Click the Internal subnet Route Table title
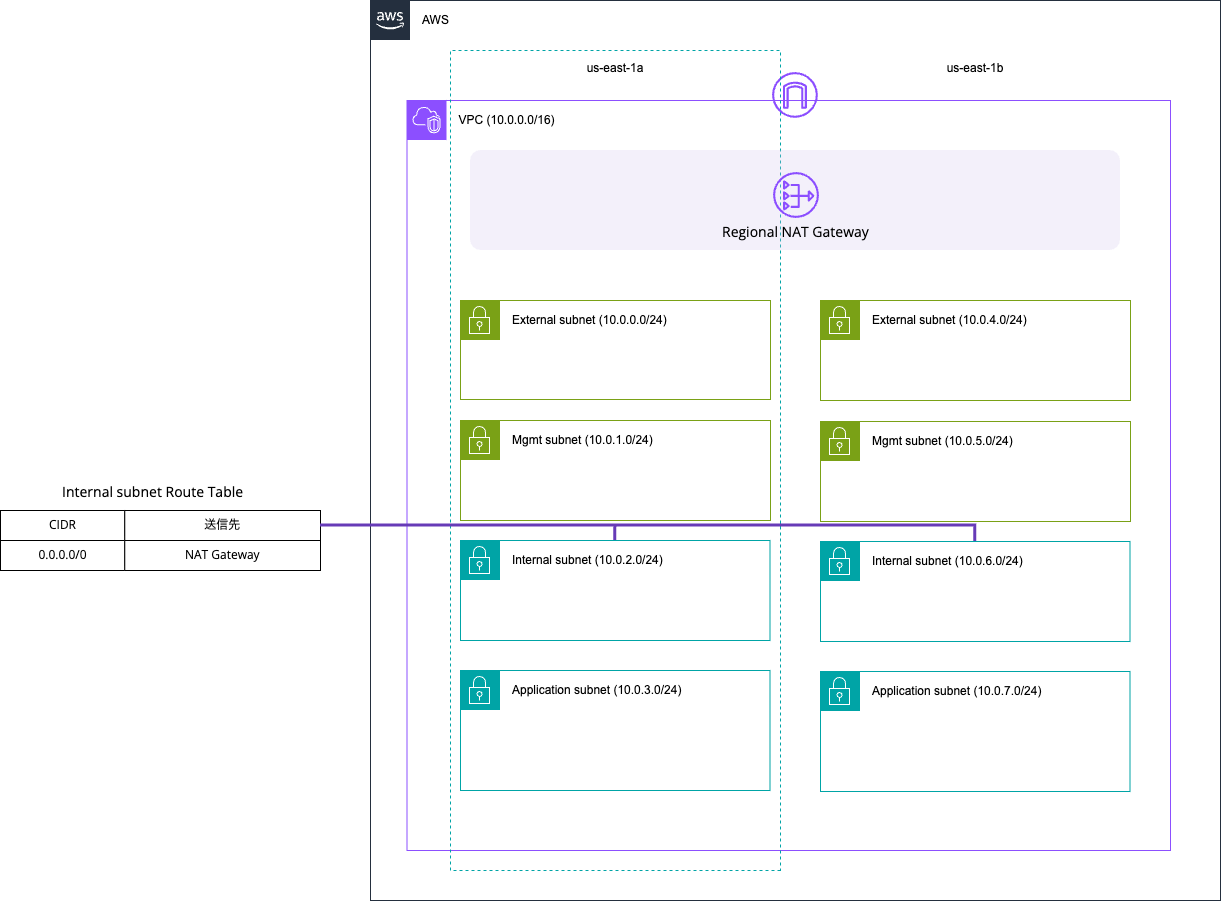 [x=152, y=492]
